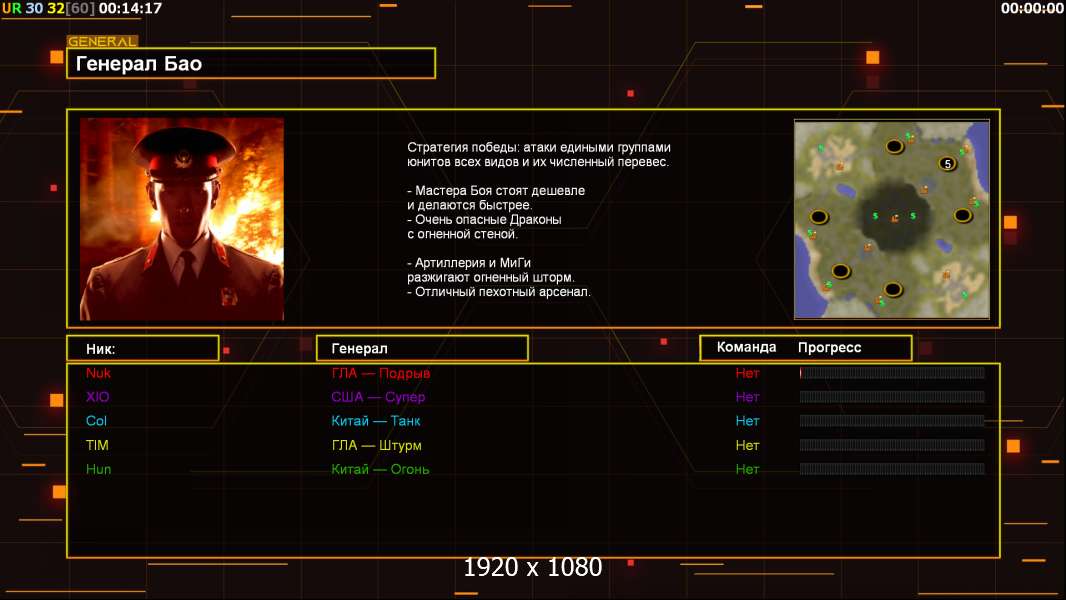
Task: Click the team value "Нет" for Col
Action: click(747, 421)
